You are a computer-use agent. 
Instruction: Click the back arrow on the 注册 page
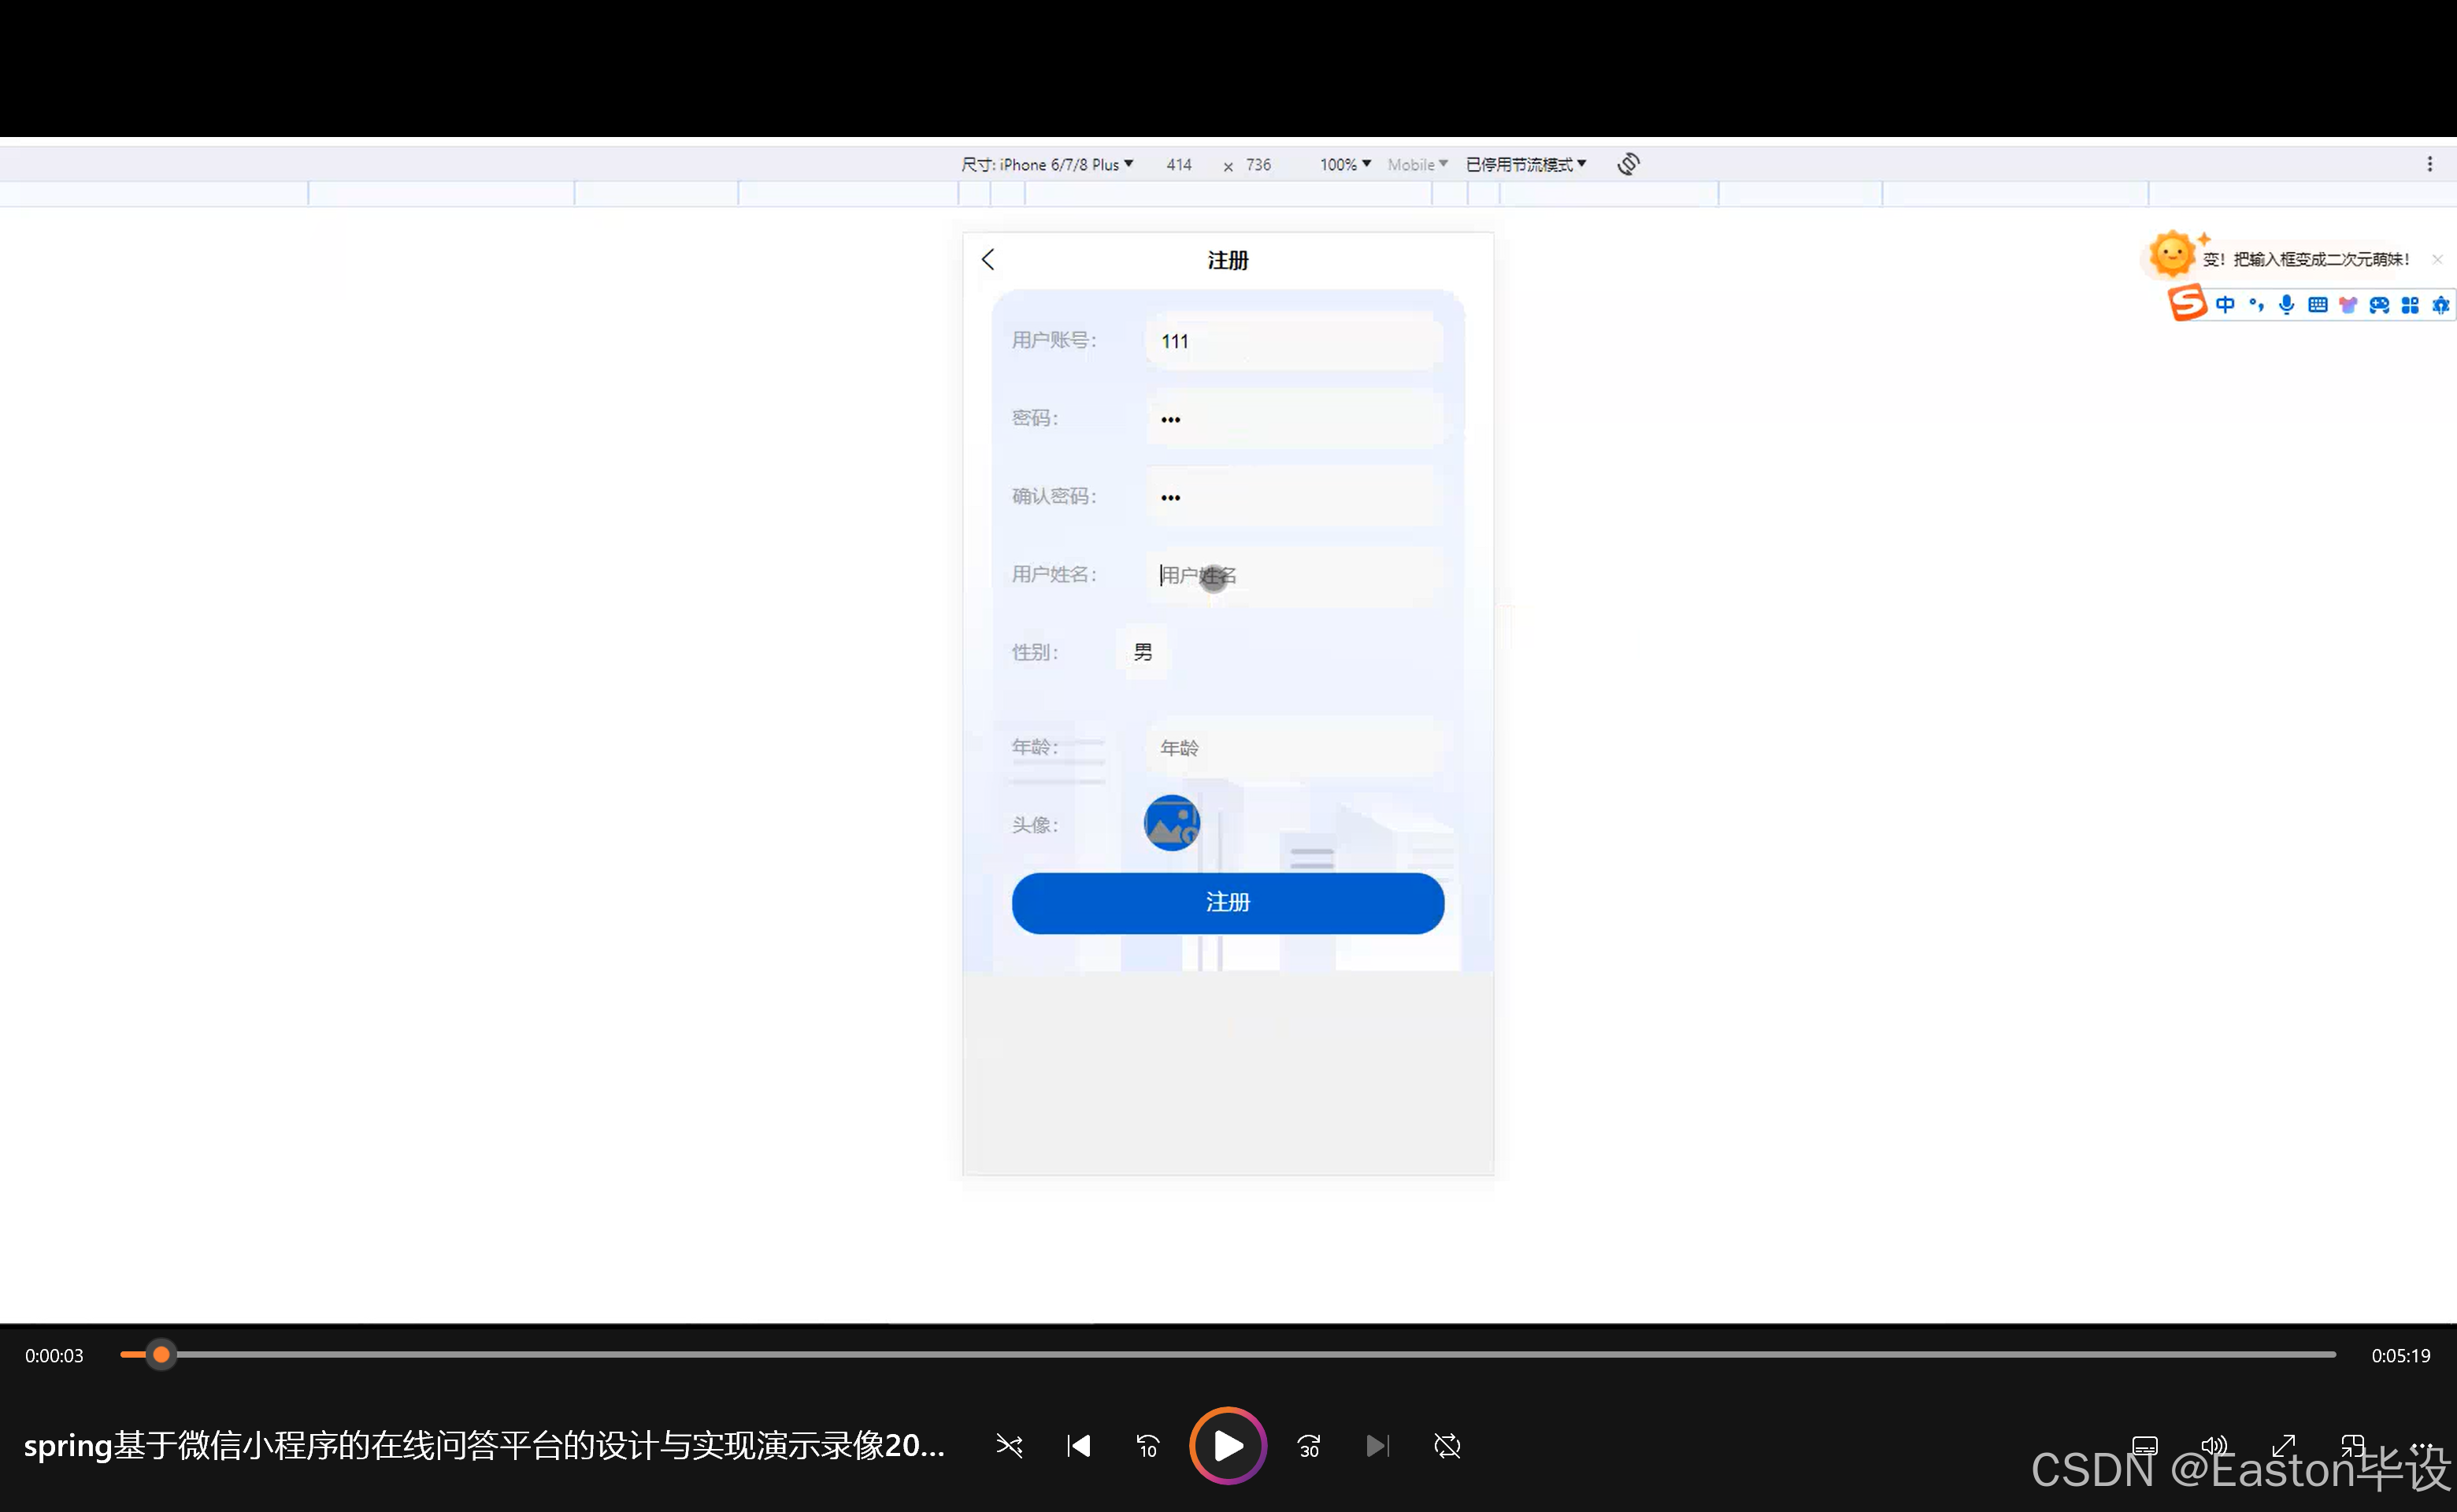tap(988, 259)
